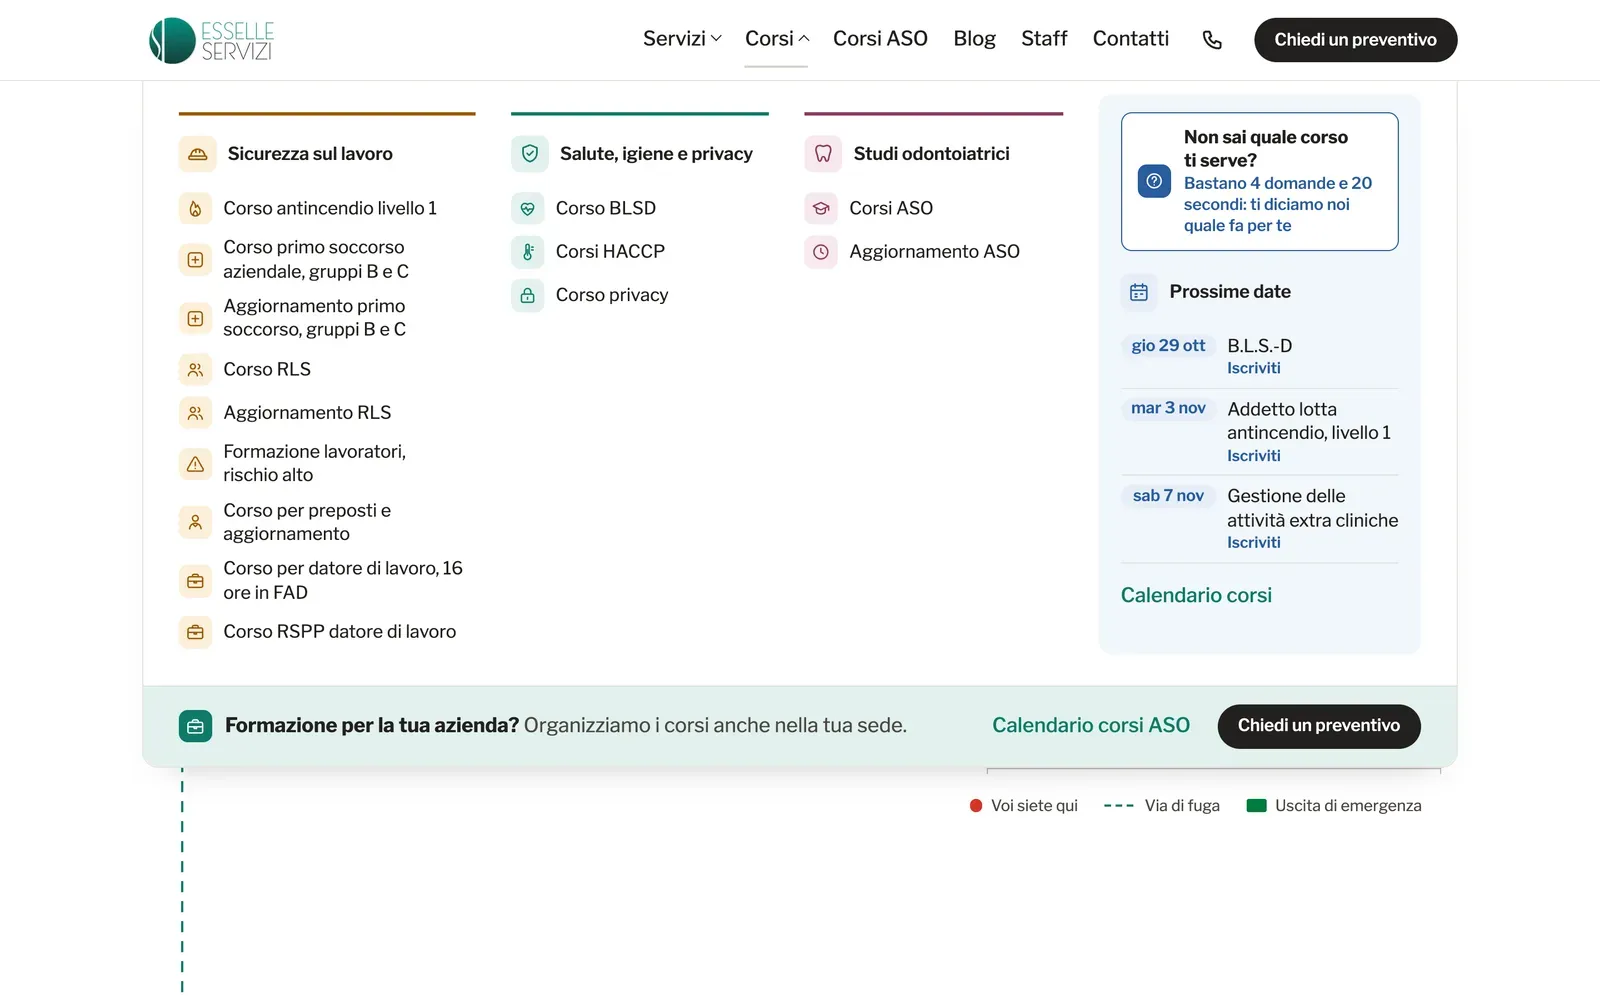Image resolution: width=1600 pixels, height=1000 pixels.
Task: Open Corsi ASO in the navigation
Action: coord(880,39)
